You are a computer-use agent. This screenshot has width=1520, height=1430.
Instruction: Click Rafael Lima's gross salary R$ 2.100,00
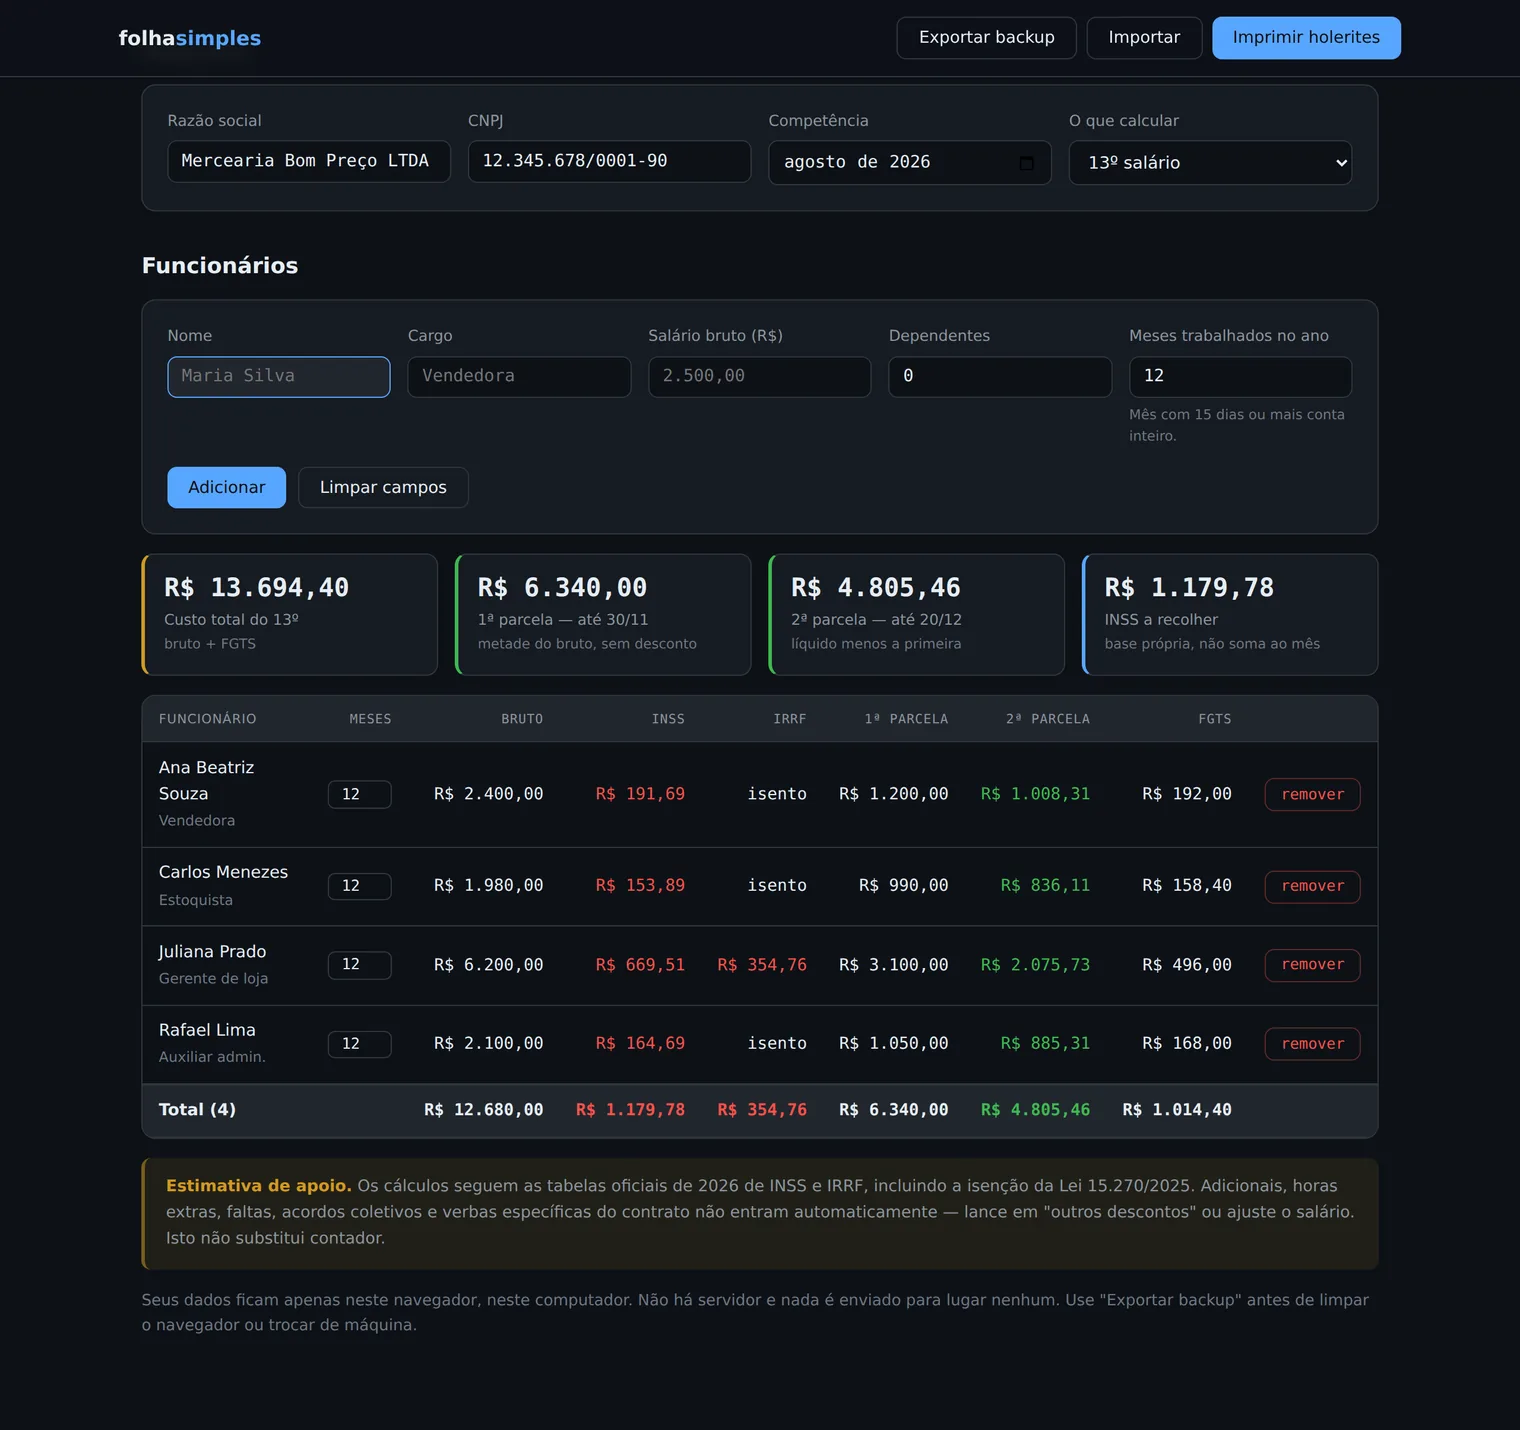(x=489, y=1044)
